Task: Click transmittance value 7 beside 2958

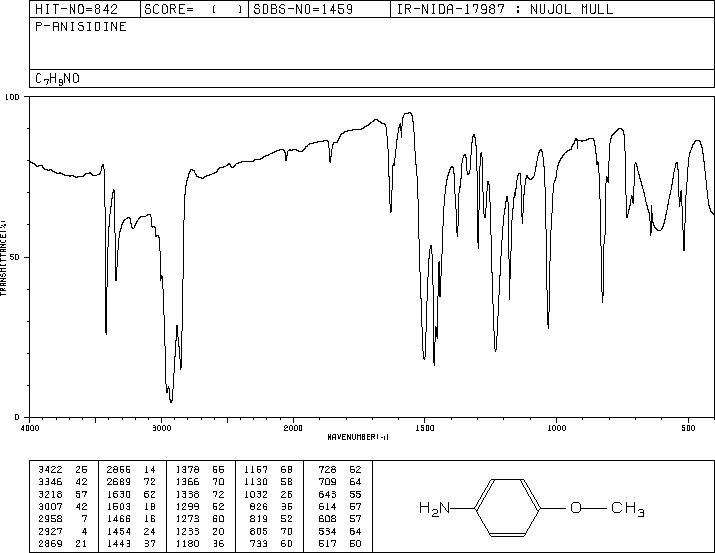Action: 84,519
